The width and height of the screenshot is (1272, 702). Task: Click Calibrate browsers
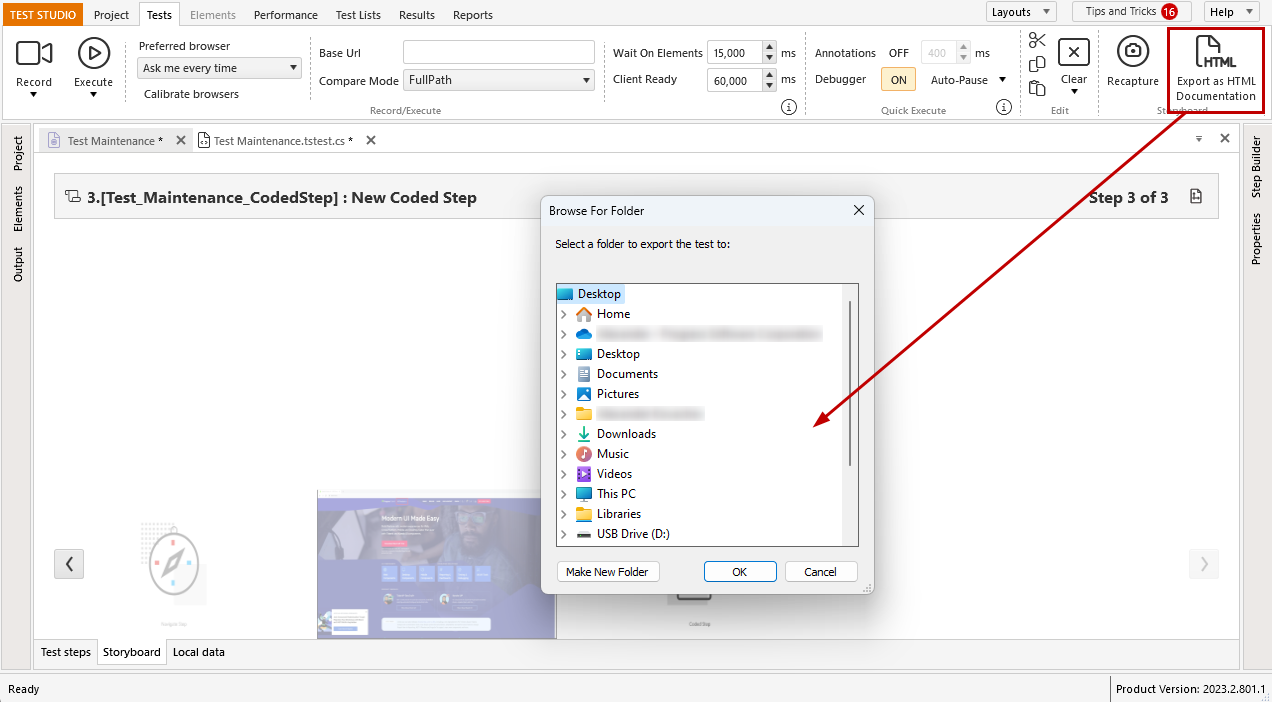(191, 94)
